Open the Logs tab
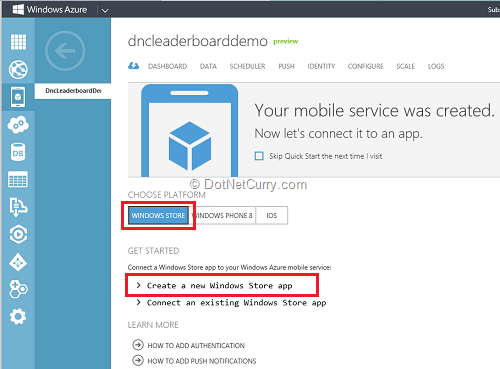This screenshot has height=369, width=500. pyautogui.click(x=436, y=66)
